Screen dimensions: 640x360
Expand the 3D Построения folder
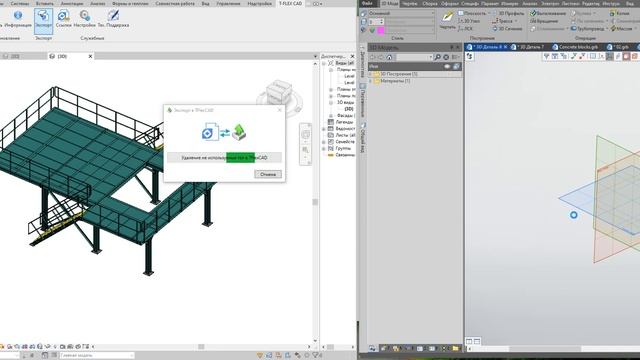pos(371,74)
